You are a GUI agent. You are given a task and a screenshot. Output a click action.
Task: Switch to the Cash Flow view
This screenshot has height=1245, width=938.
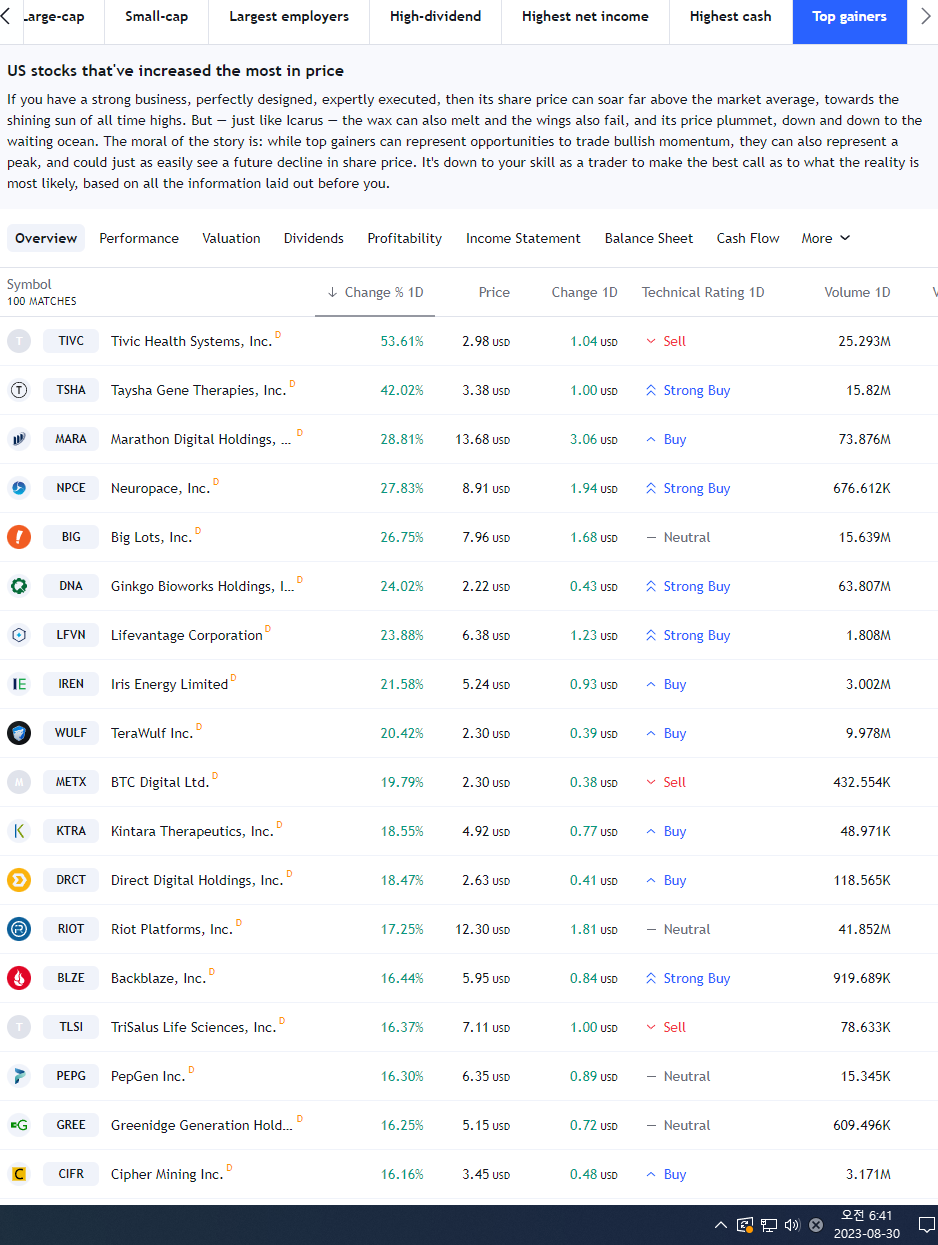point(748,238)
